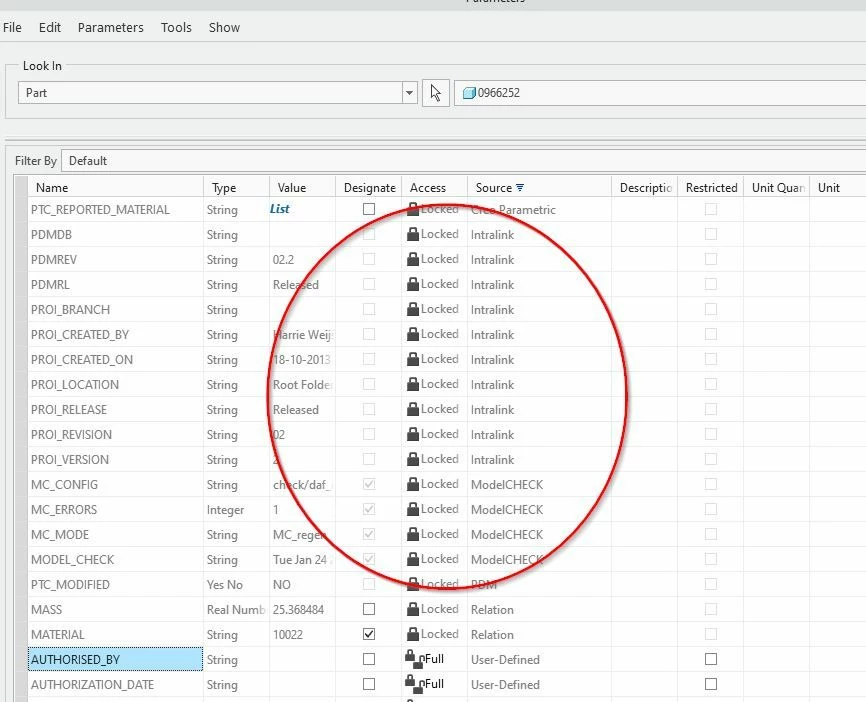
Task: Click the lock icon for MASS
Action: (413, 609)
